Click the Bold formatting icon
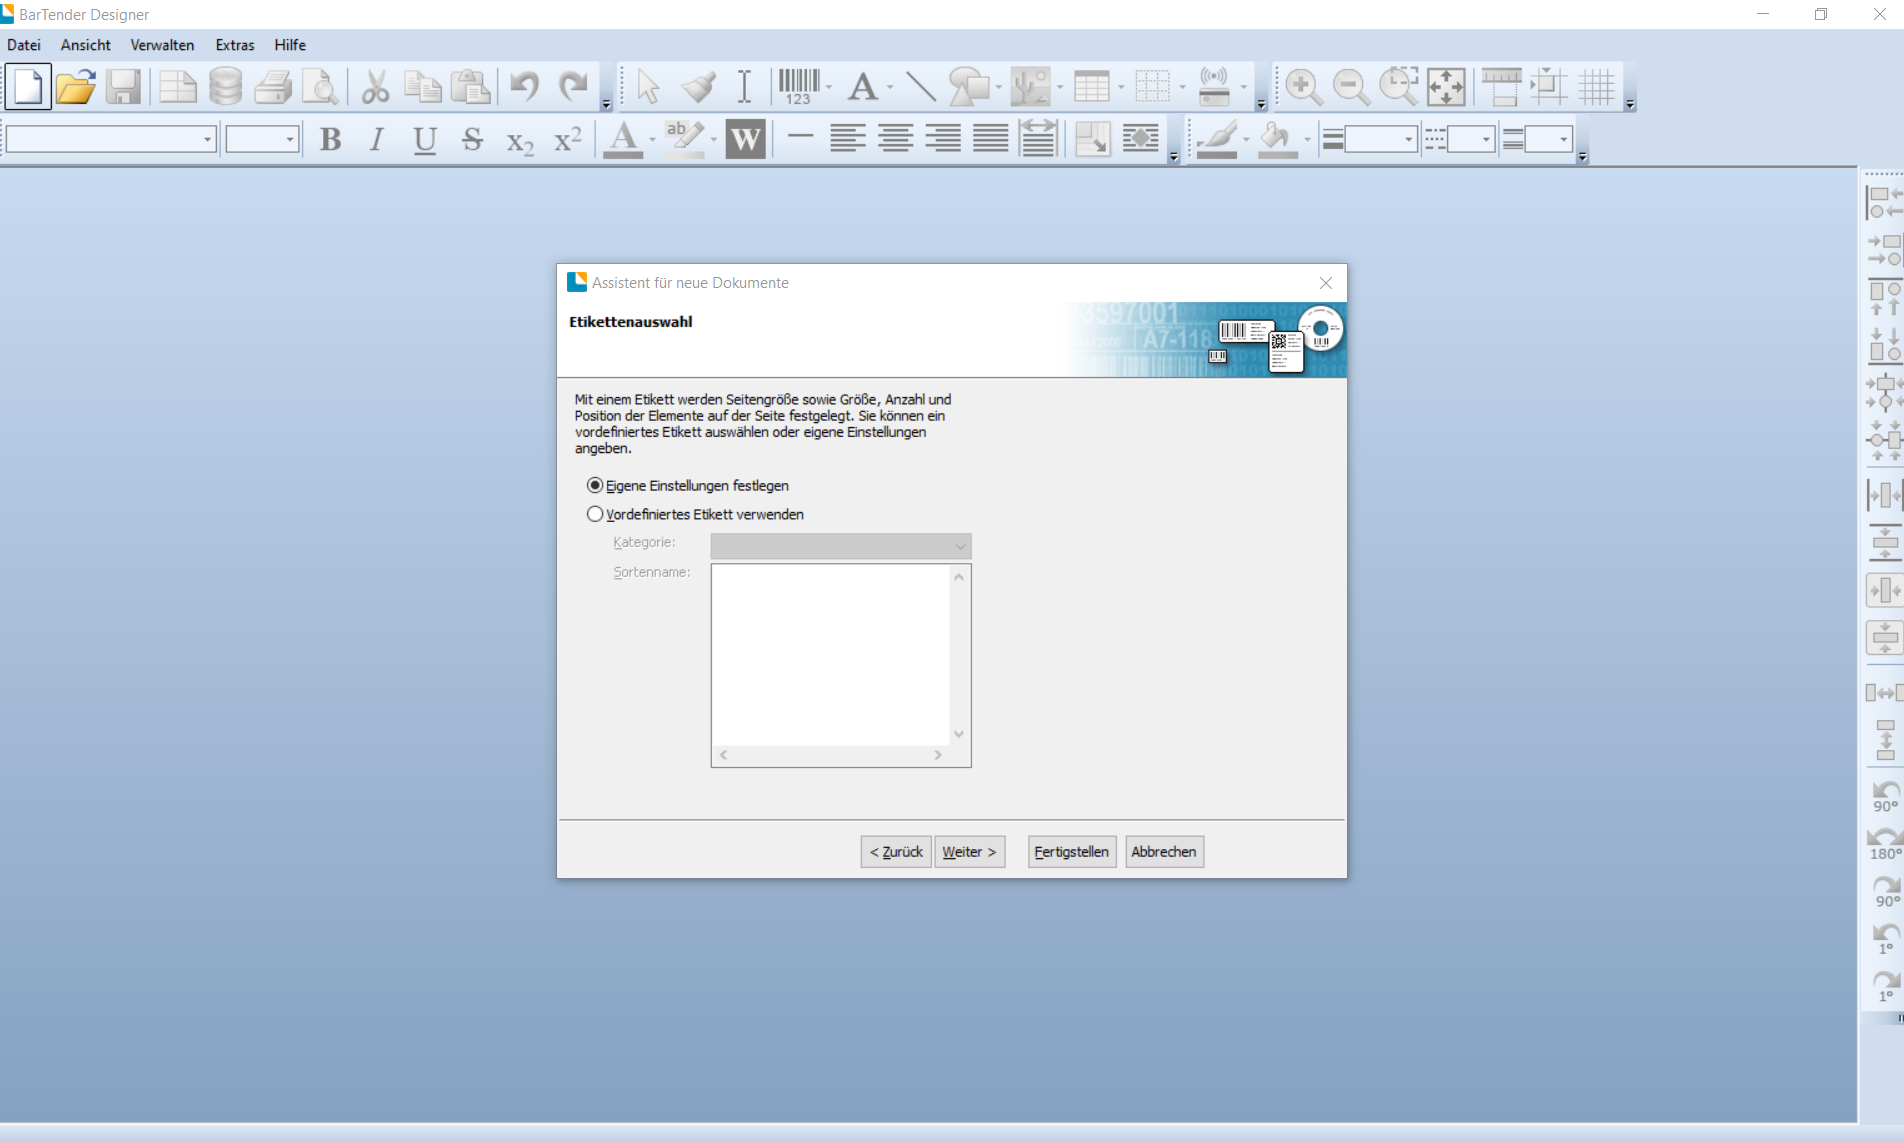Image resolution: width=1904 pixels, height=1142 pixels. point(330,140)
